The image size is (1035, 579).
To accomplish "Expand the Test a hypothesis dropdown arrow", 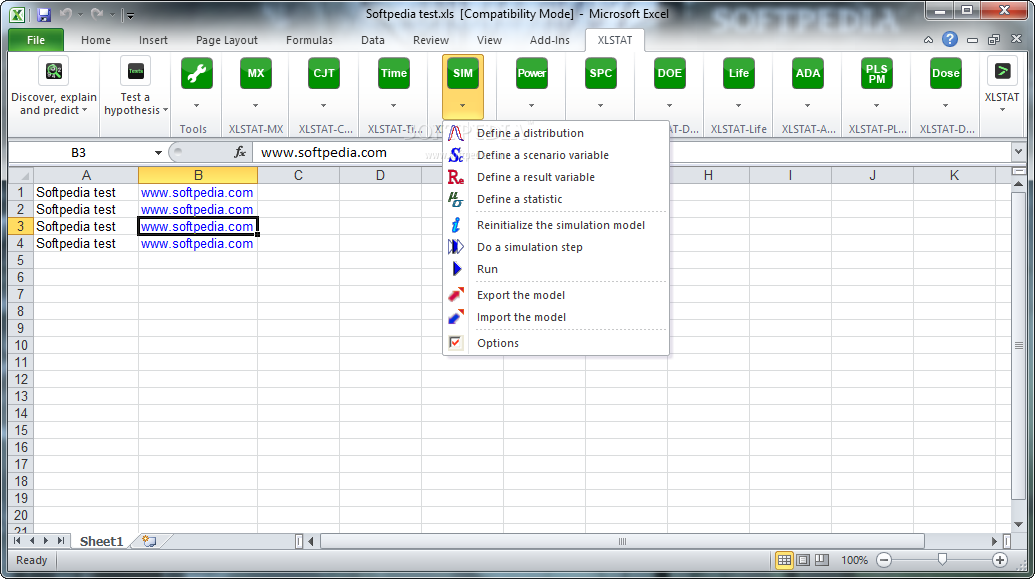I will pos(165,110).
